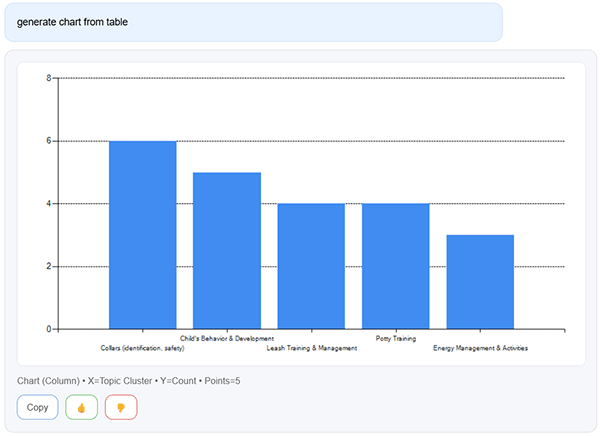Give a thumbs up on the chart
Viewport: 600px width, 436px height.
coord(82,407)
